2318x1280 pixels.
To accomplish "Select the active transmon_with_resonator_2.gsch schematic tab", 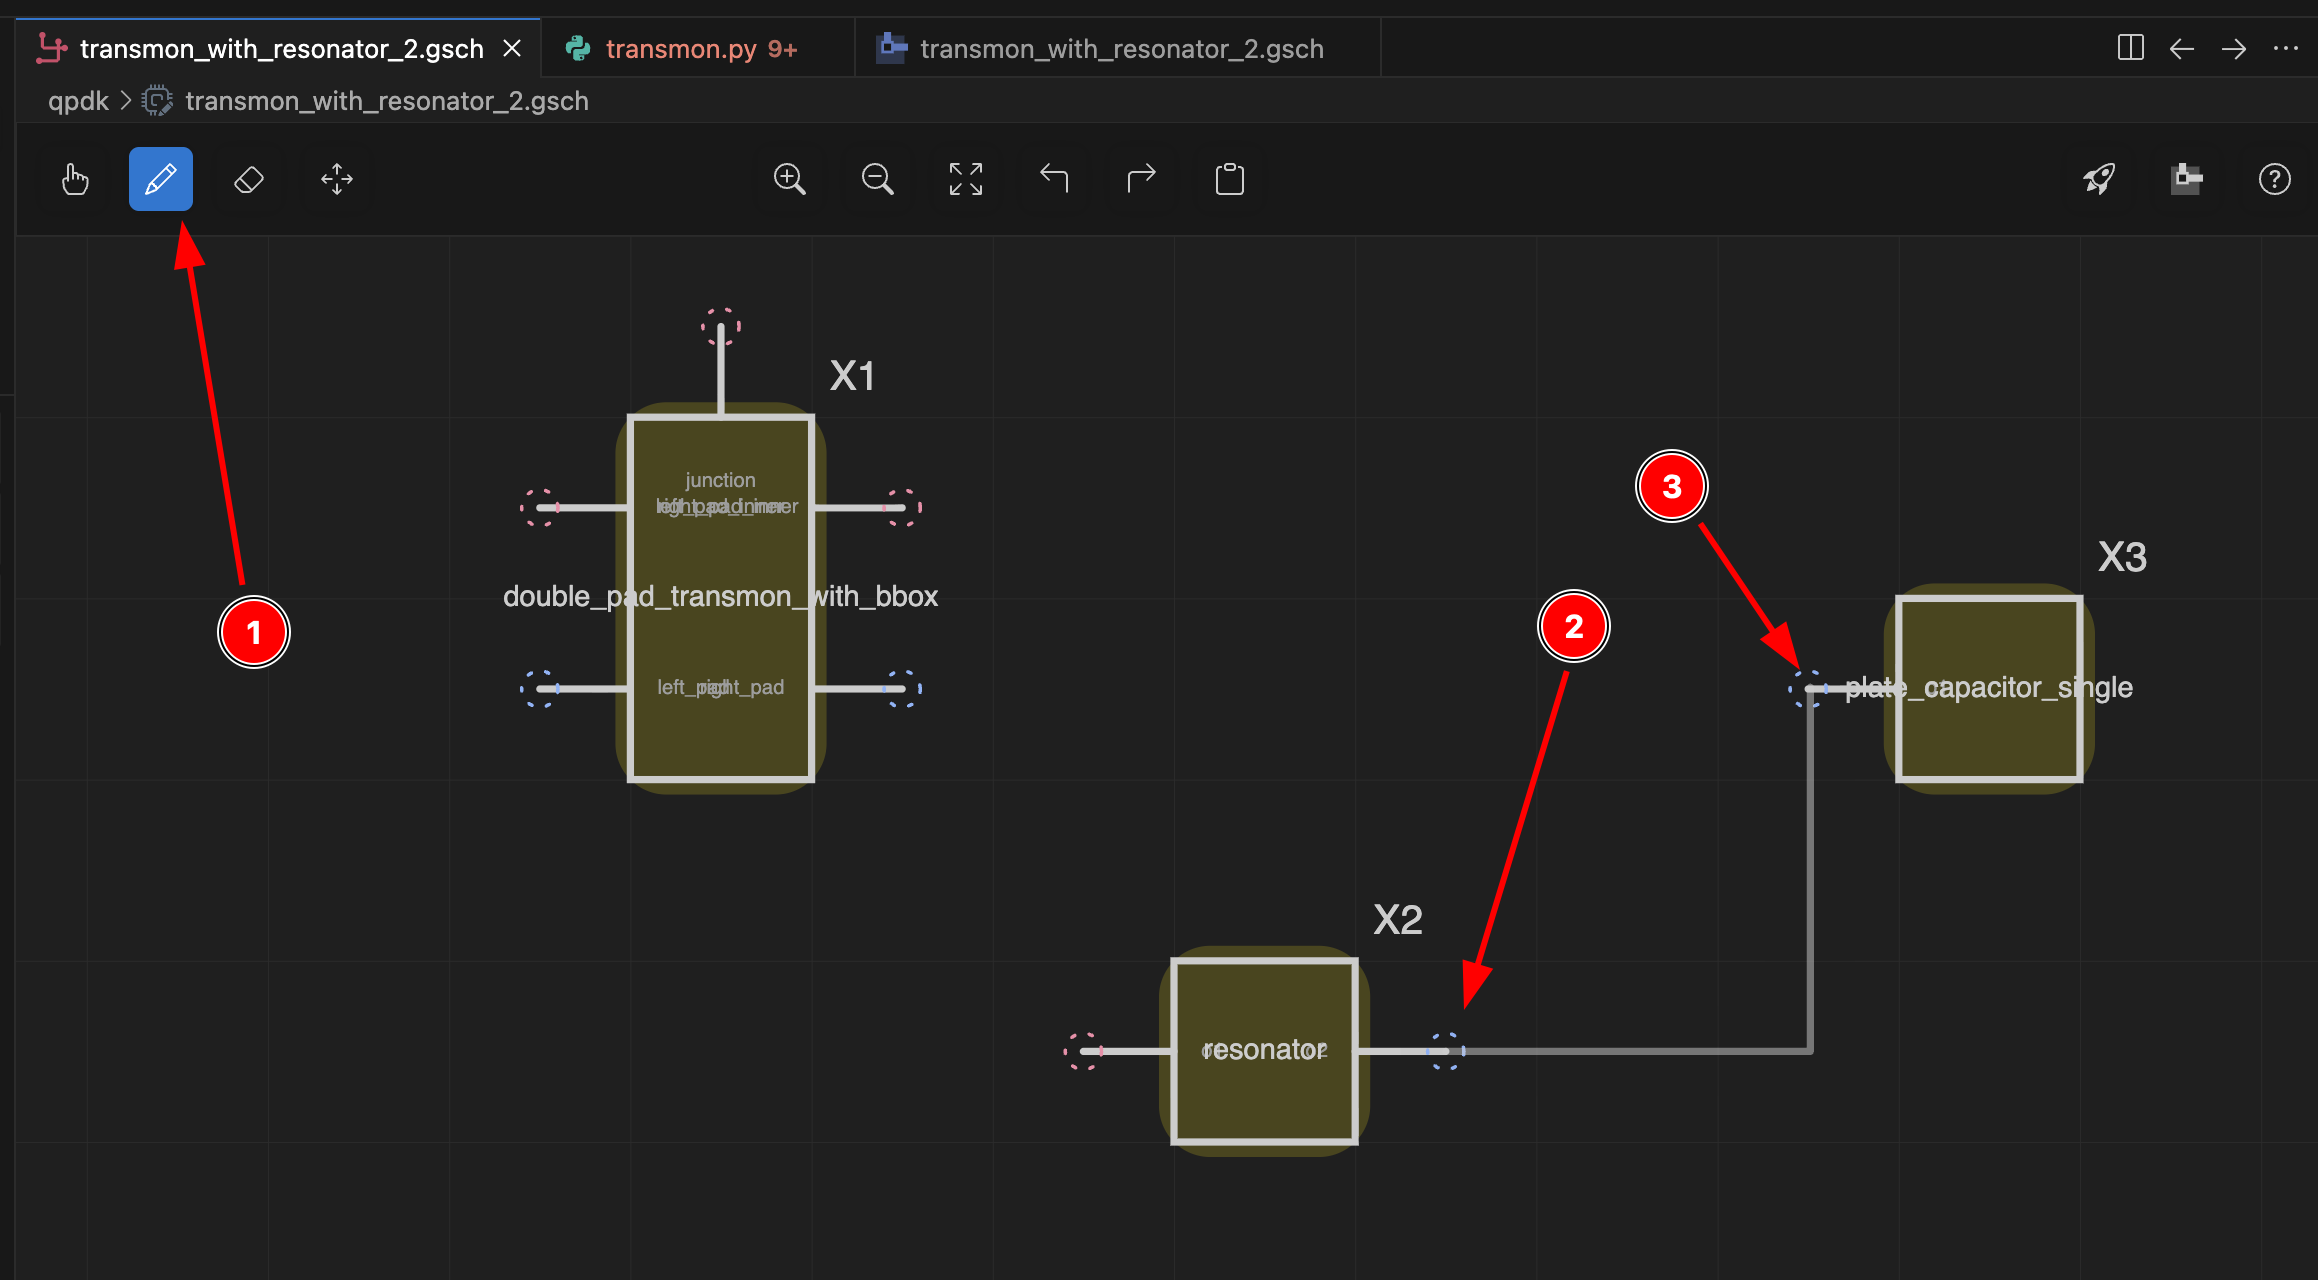I will point(279,48).
